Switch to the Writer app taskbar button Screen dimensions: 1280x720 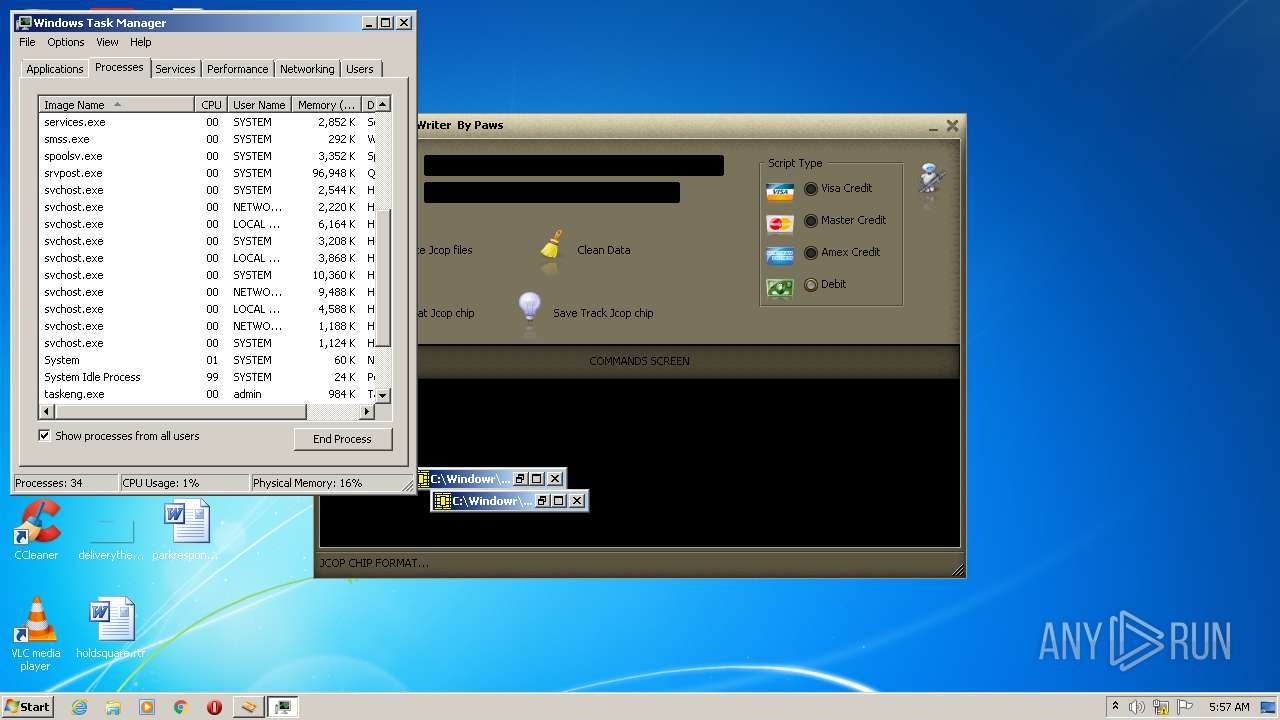(248, 707)
